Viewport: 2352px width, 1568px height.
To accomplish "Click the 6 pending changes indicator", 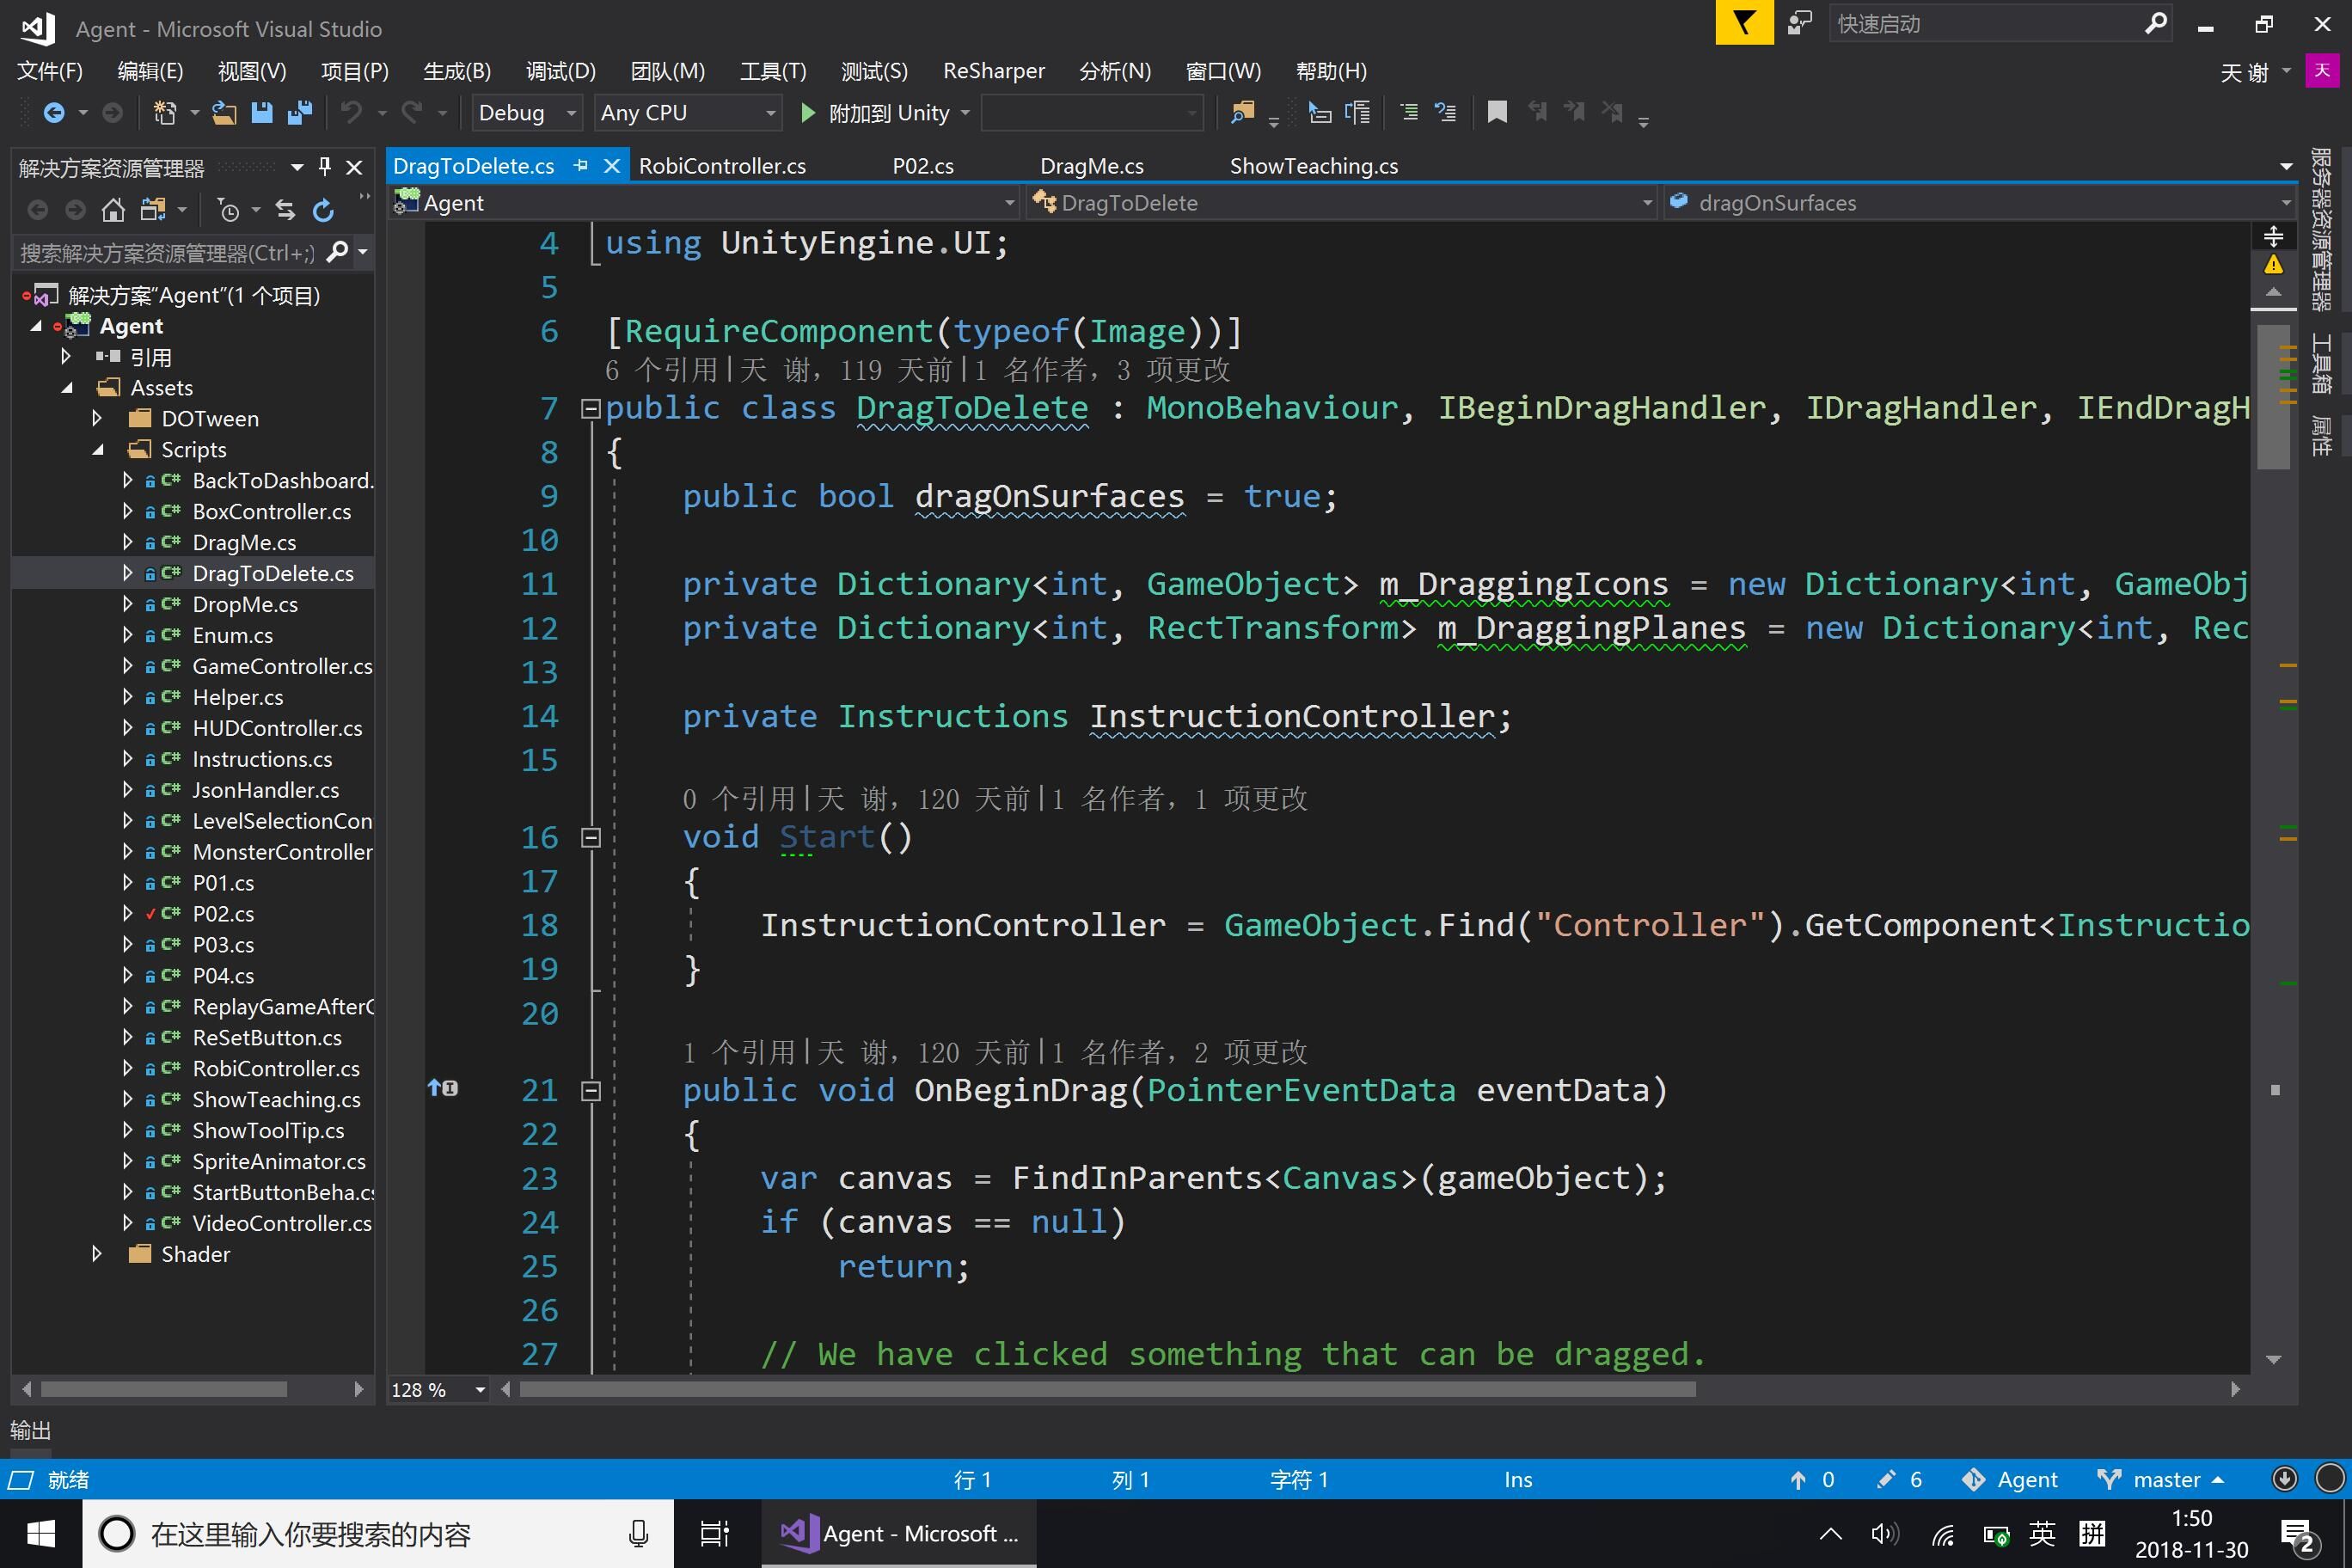I will 1900,1480.
